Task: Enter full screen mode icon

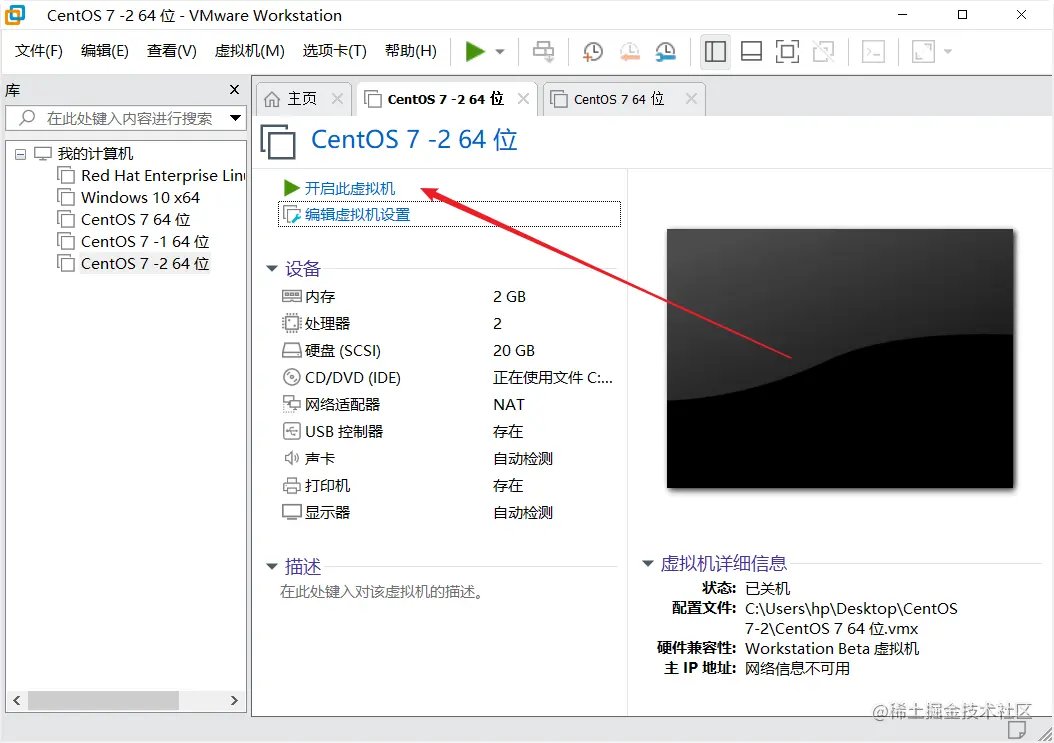Action: (787, 51)
